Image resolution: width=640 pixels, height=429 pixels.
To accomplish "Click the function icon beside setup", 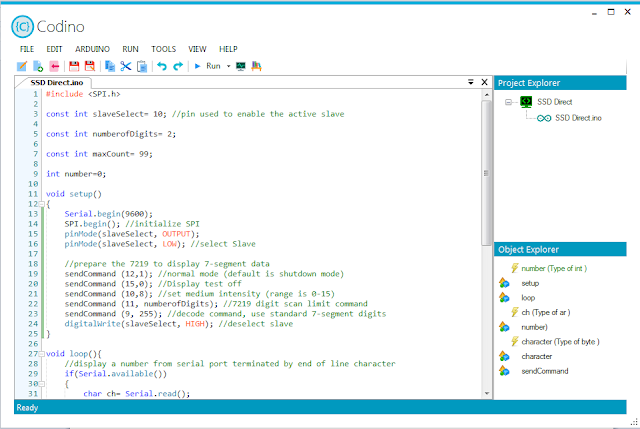I will (x=504, y=283).
